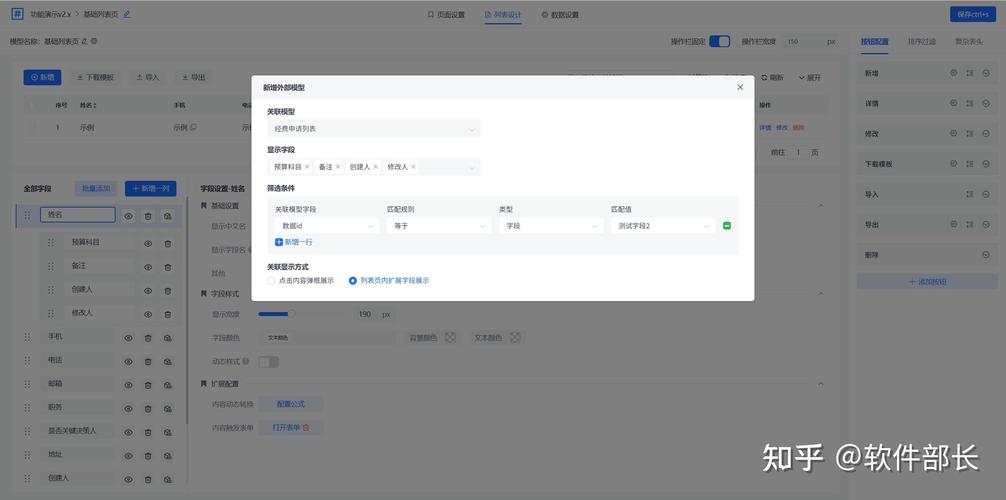This screenshot has width=1006, height=500.
Task: Click the middle layout icon in 导入 row
Action: tap(969, 194)
